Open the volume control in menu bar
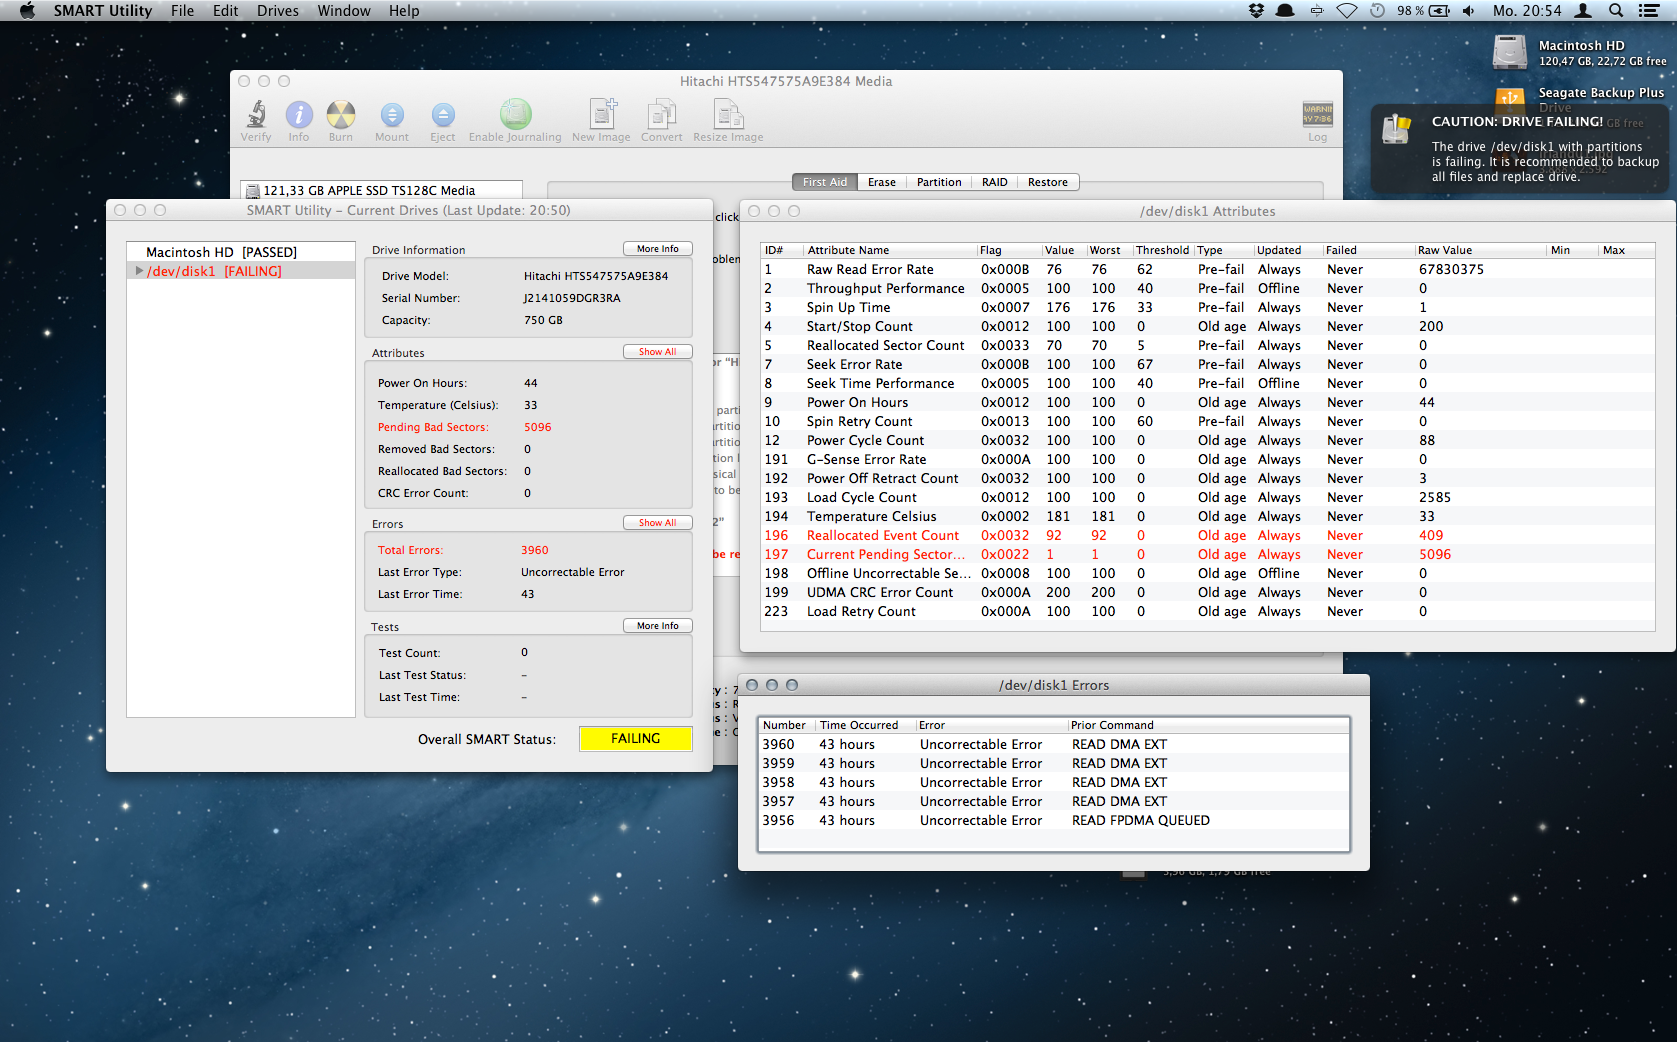1677x1042 pixels. [x=1469, y=10]
